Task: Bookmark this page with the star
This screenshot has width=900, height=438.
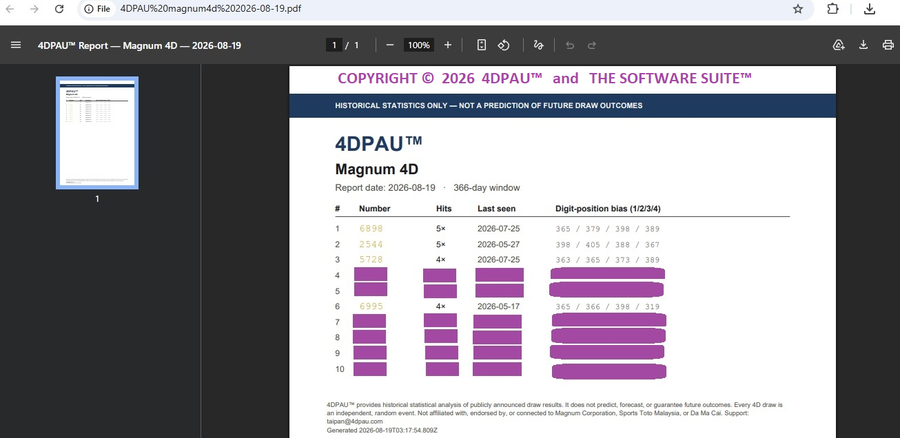Action: tap(798, 9)
